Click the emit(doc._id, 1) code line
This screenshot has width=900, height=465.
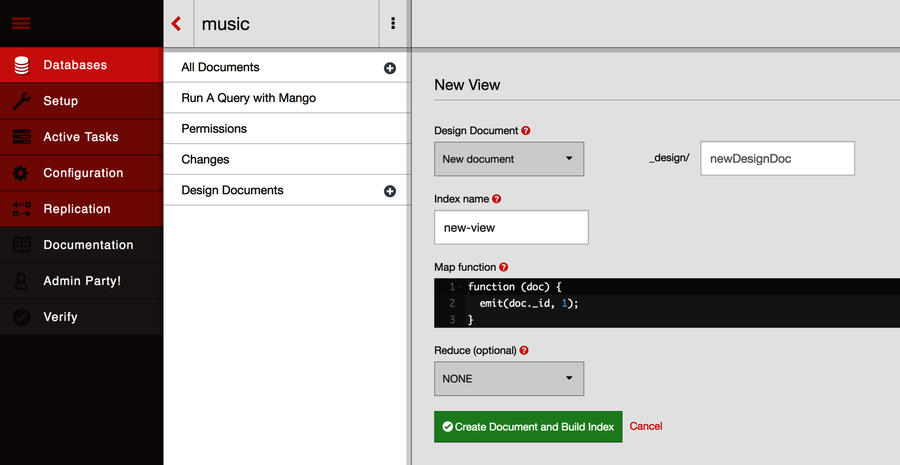529,303
